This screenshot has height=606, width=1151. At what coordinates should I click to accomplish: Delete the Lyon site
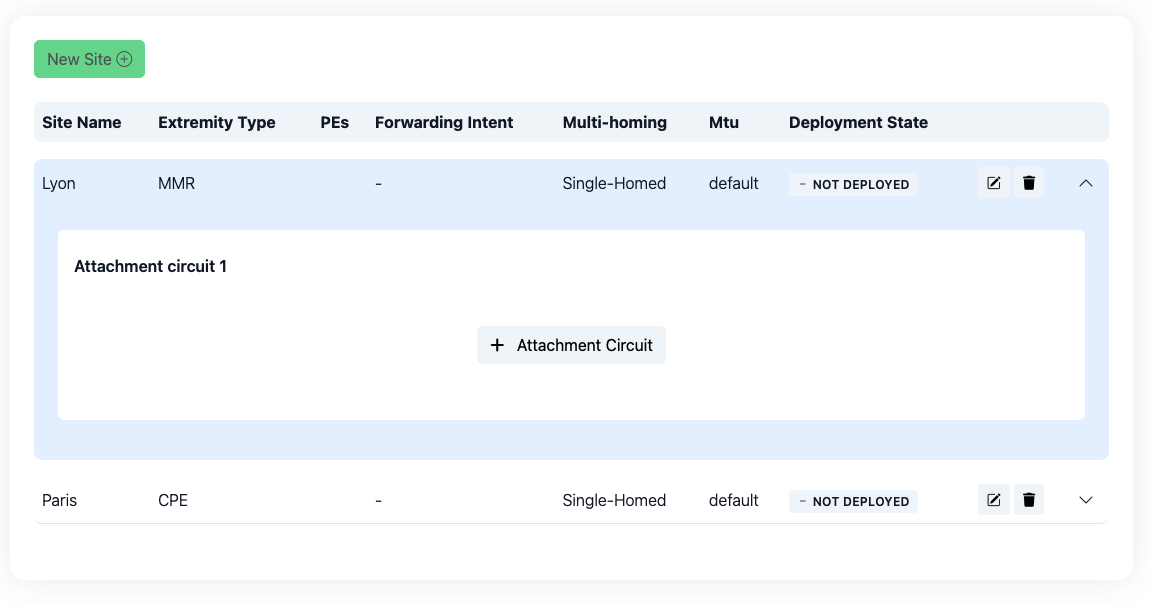click(1029, 183)
